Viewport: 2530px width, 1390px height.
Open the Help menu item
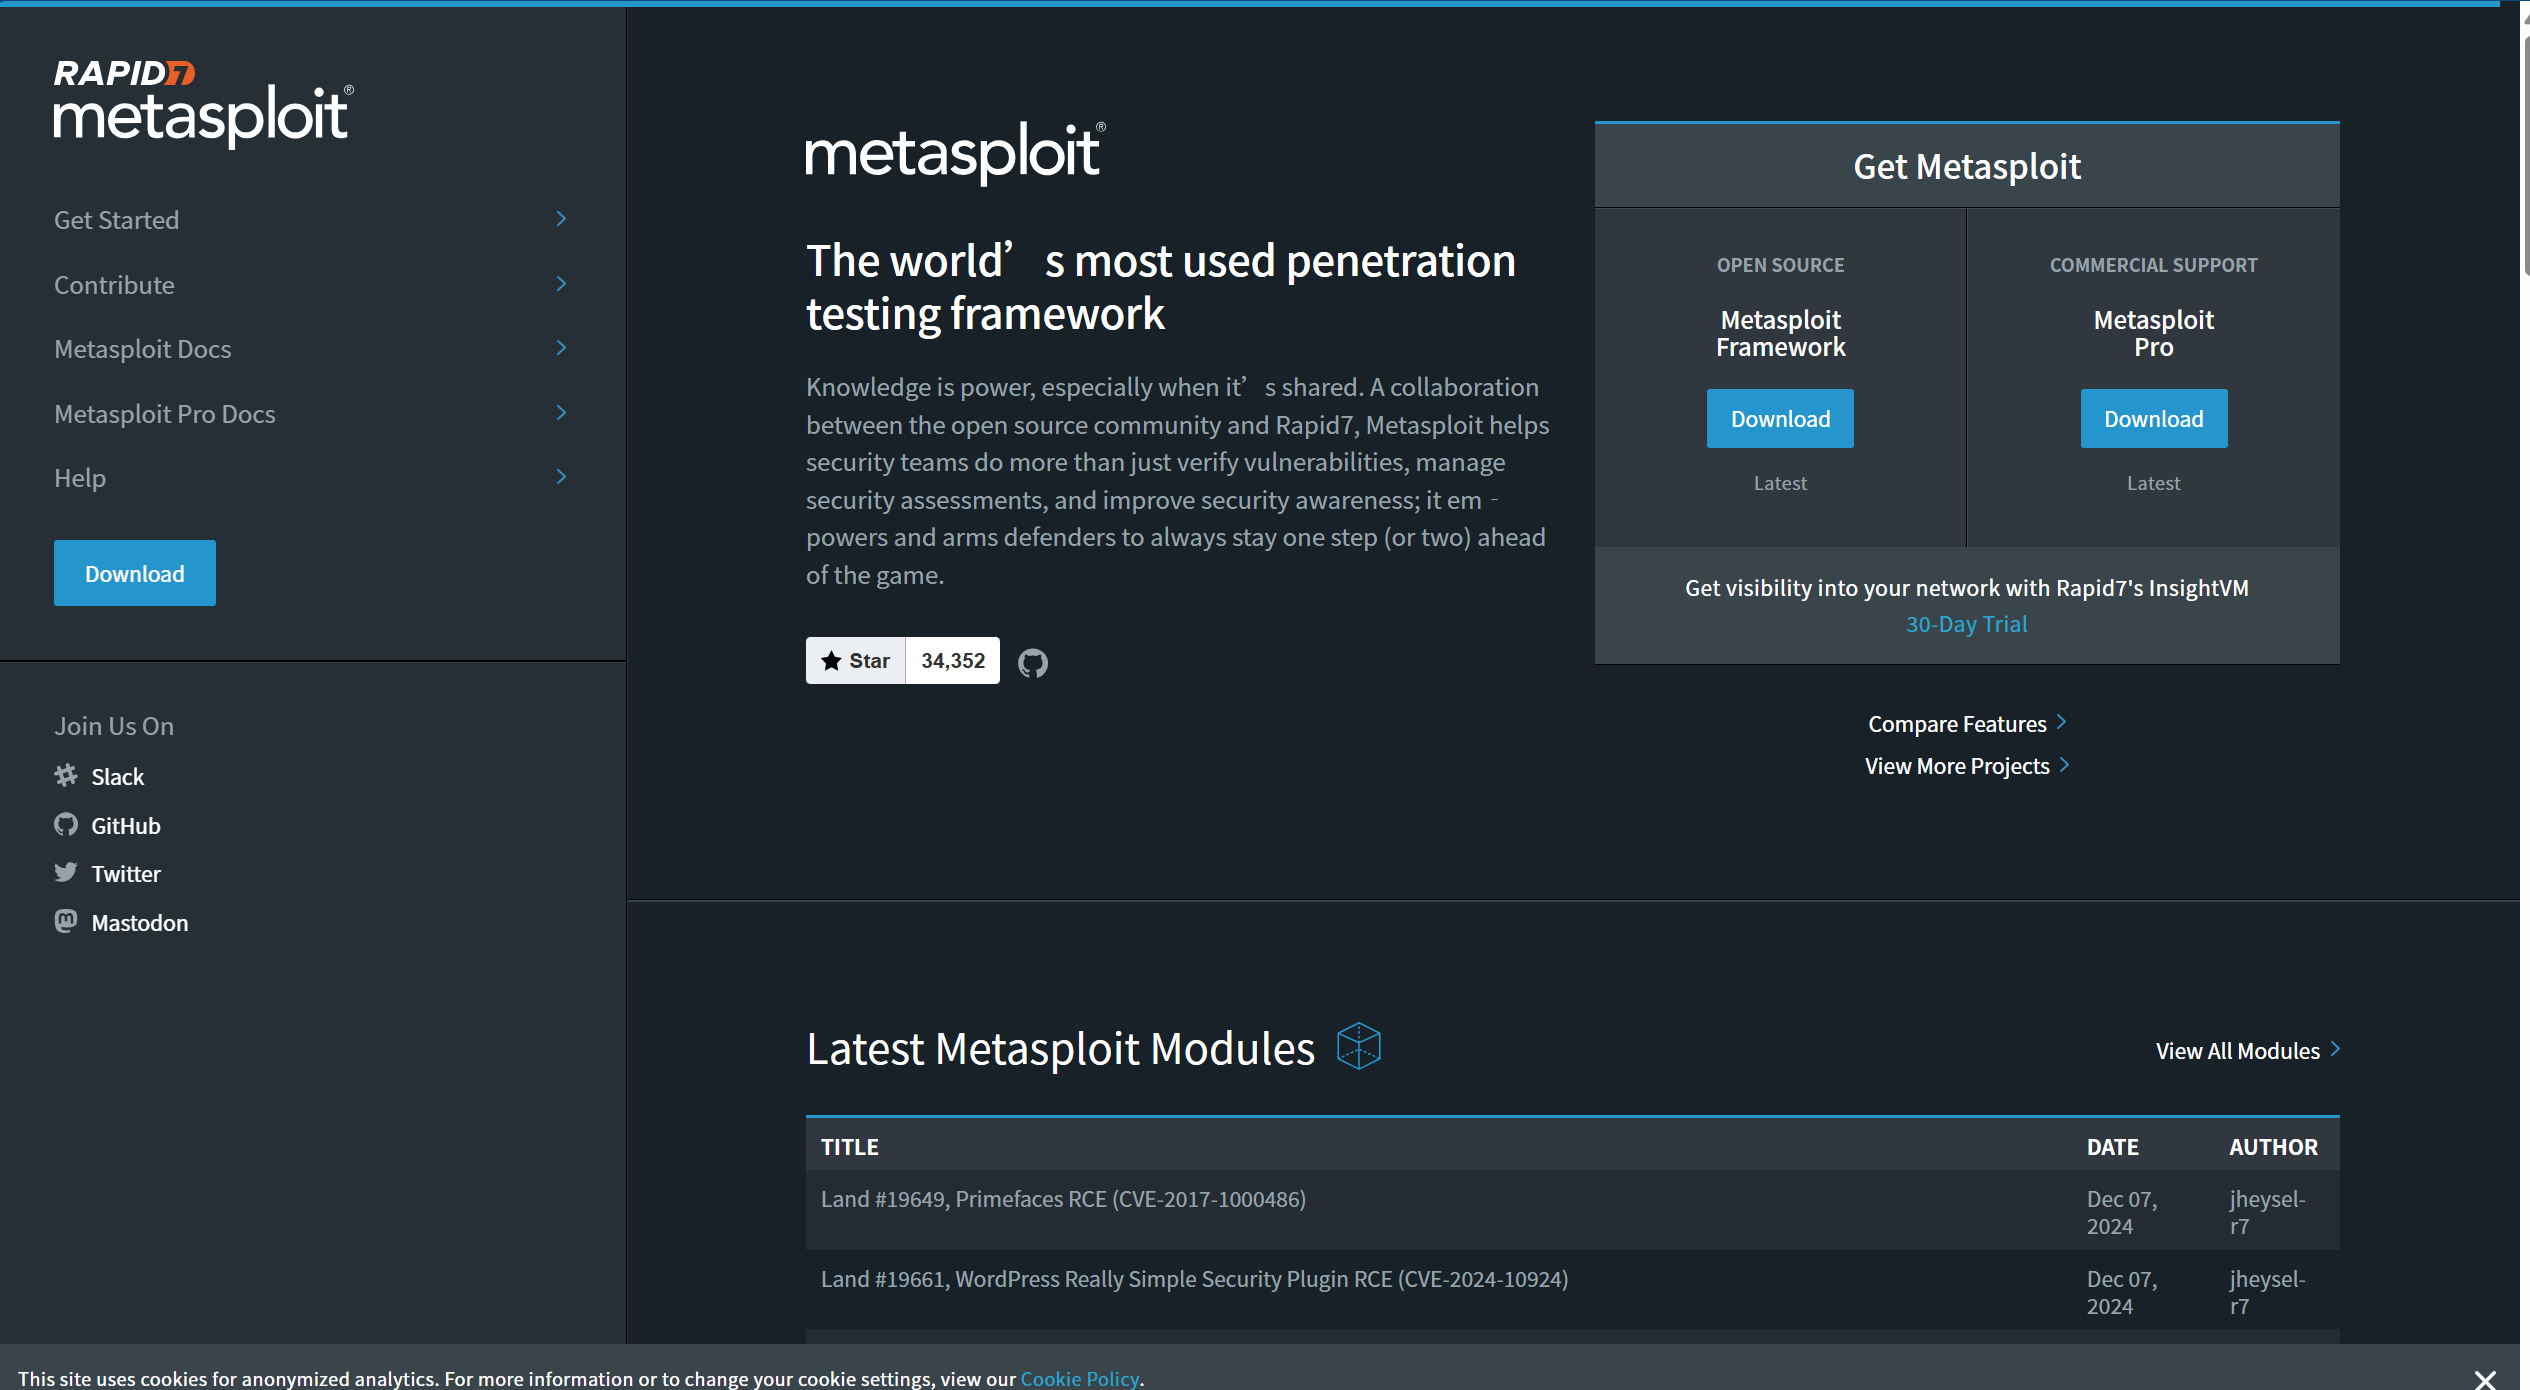(80, 478)
